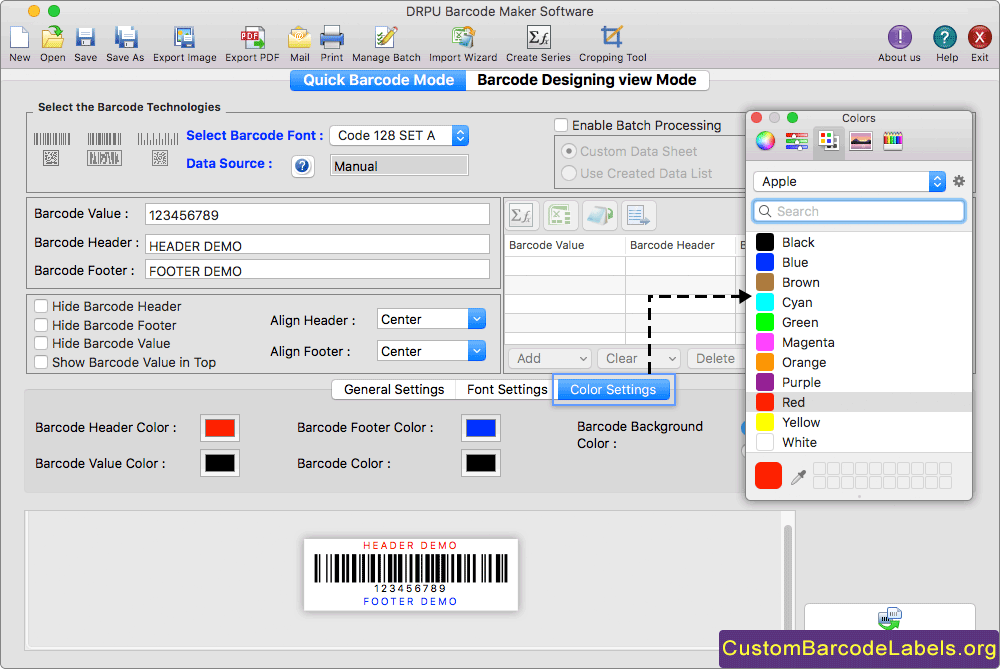Select Custom Data Sheet radio button
Viewport: 1000px width, 669px height.
569,151
